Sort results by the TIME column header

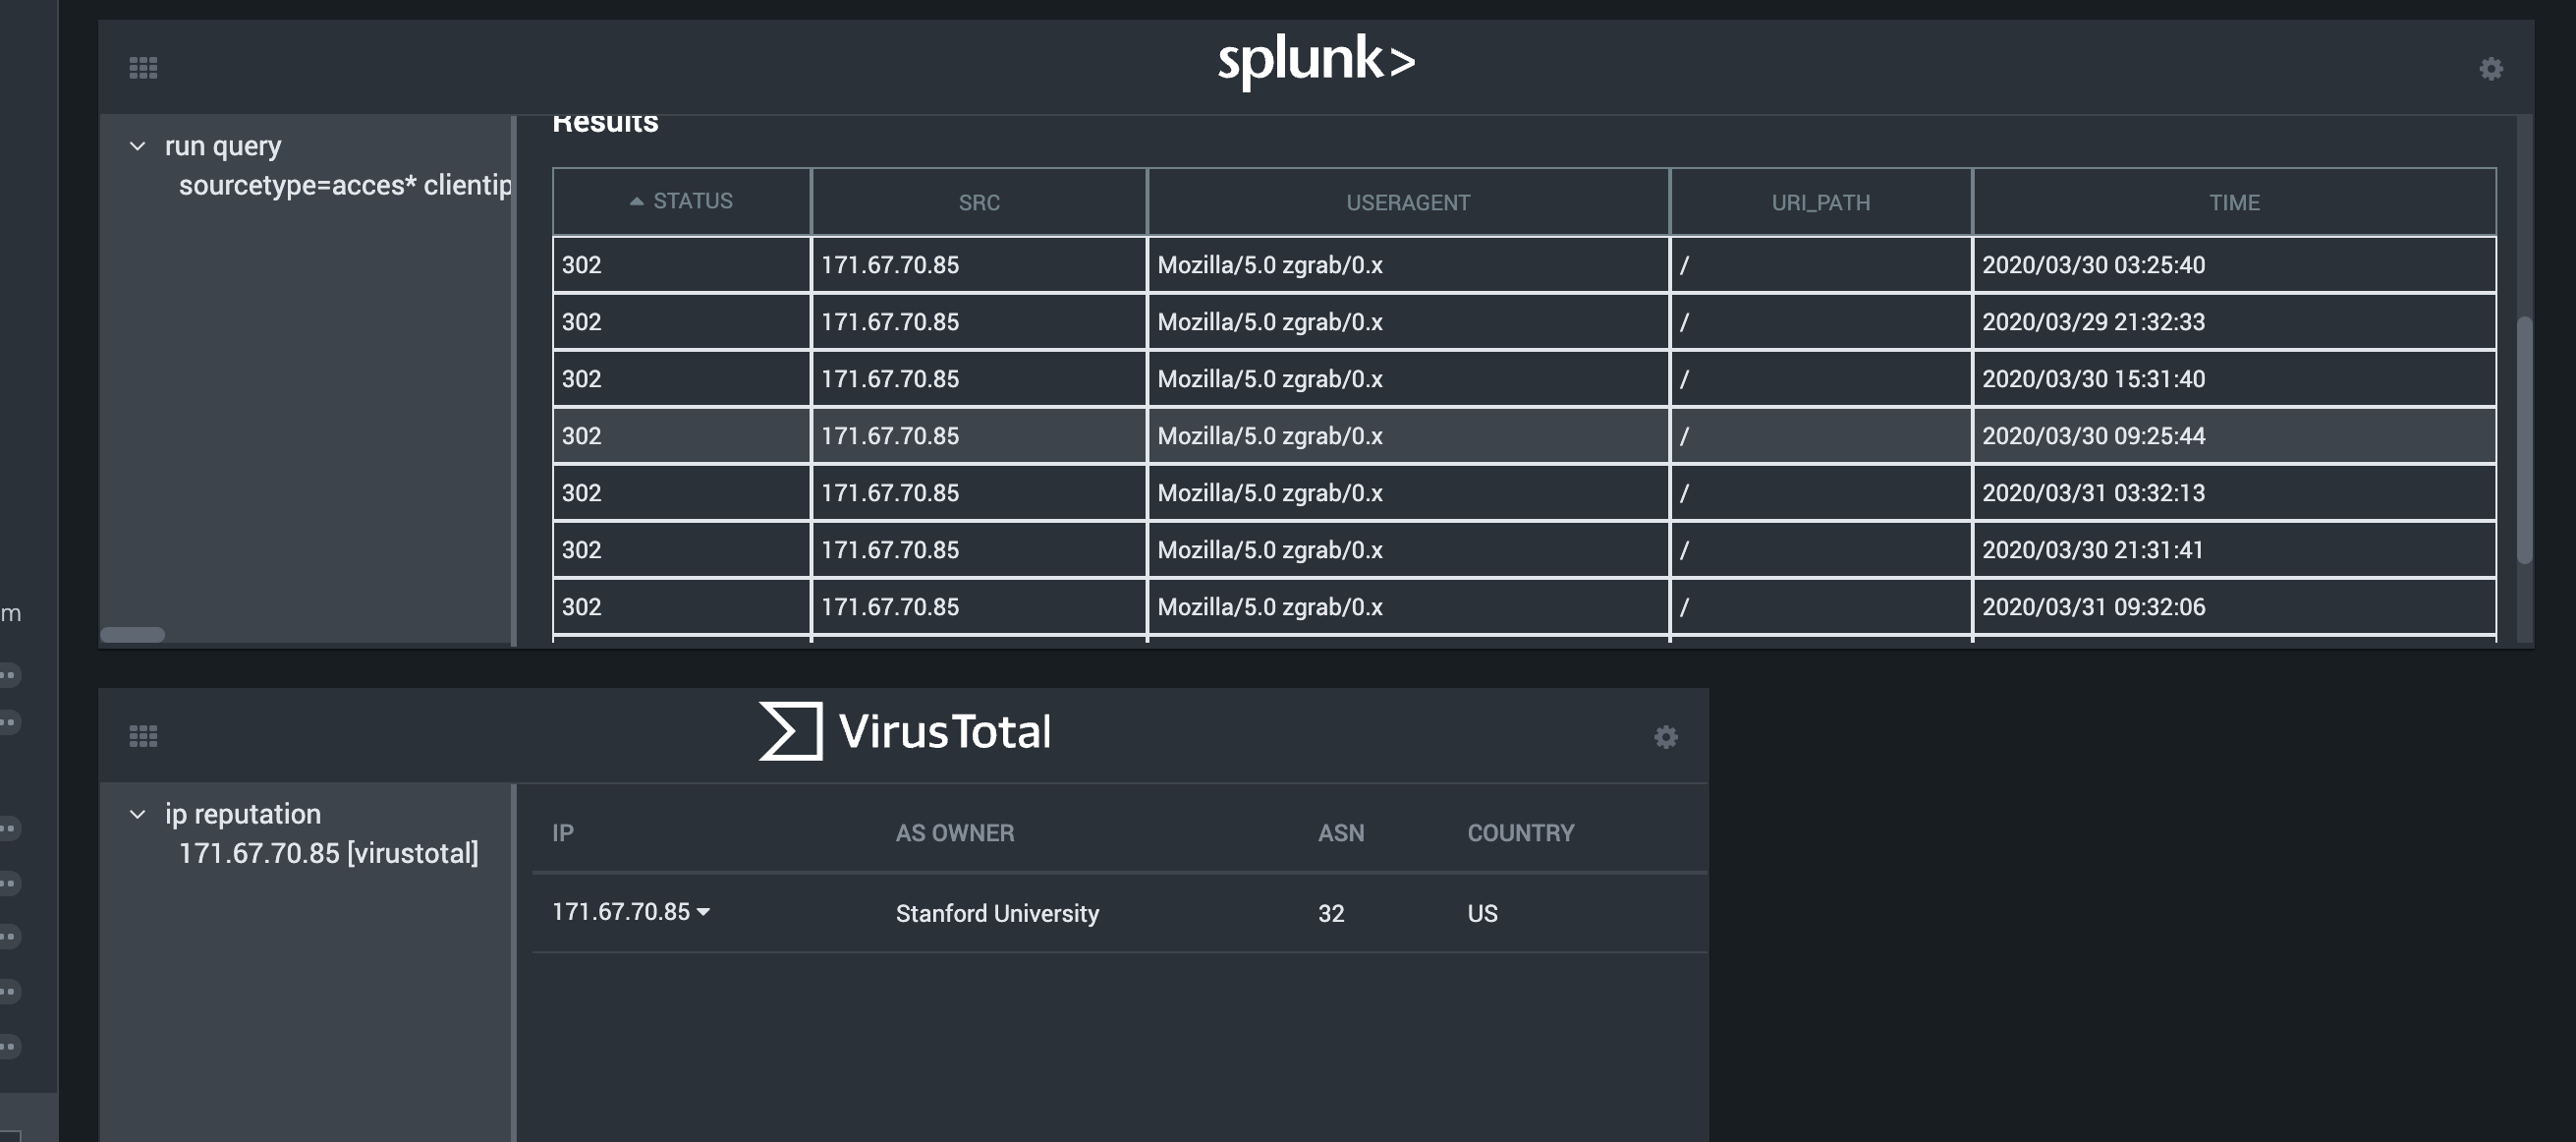tap(2234, 202)
